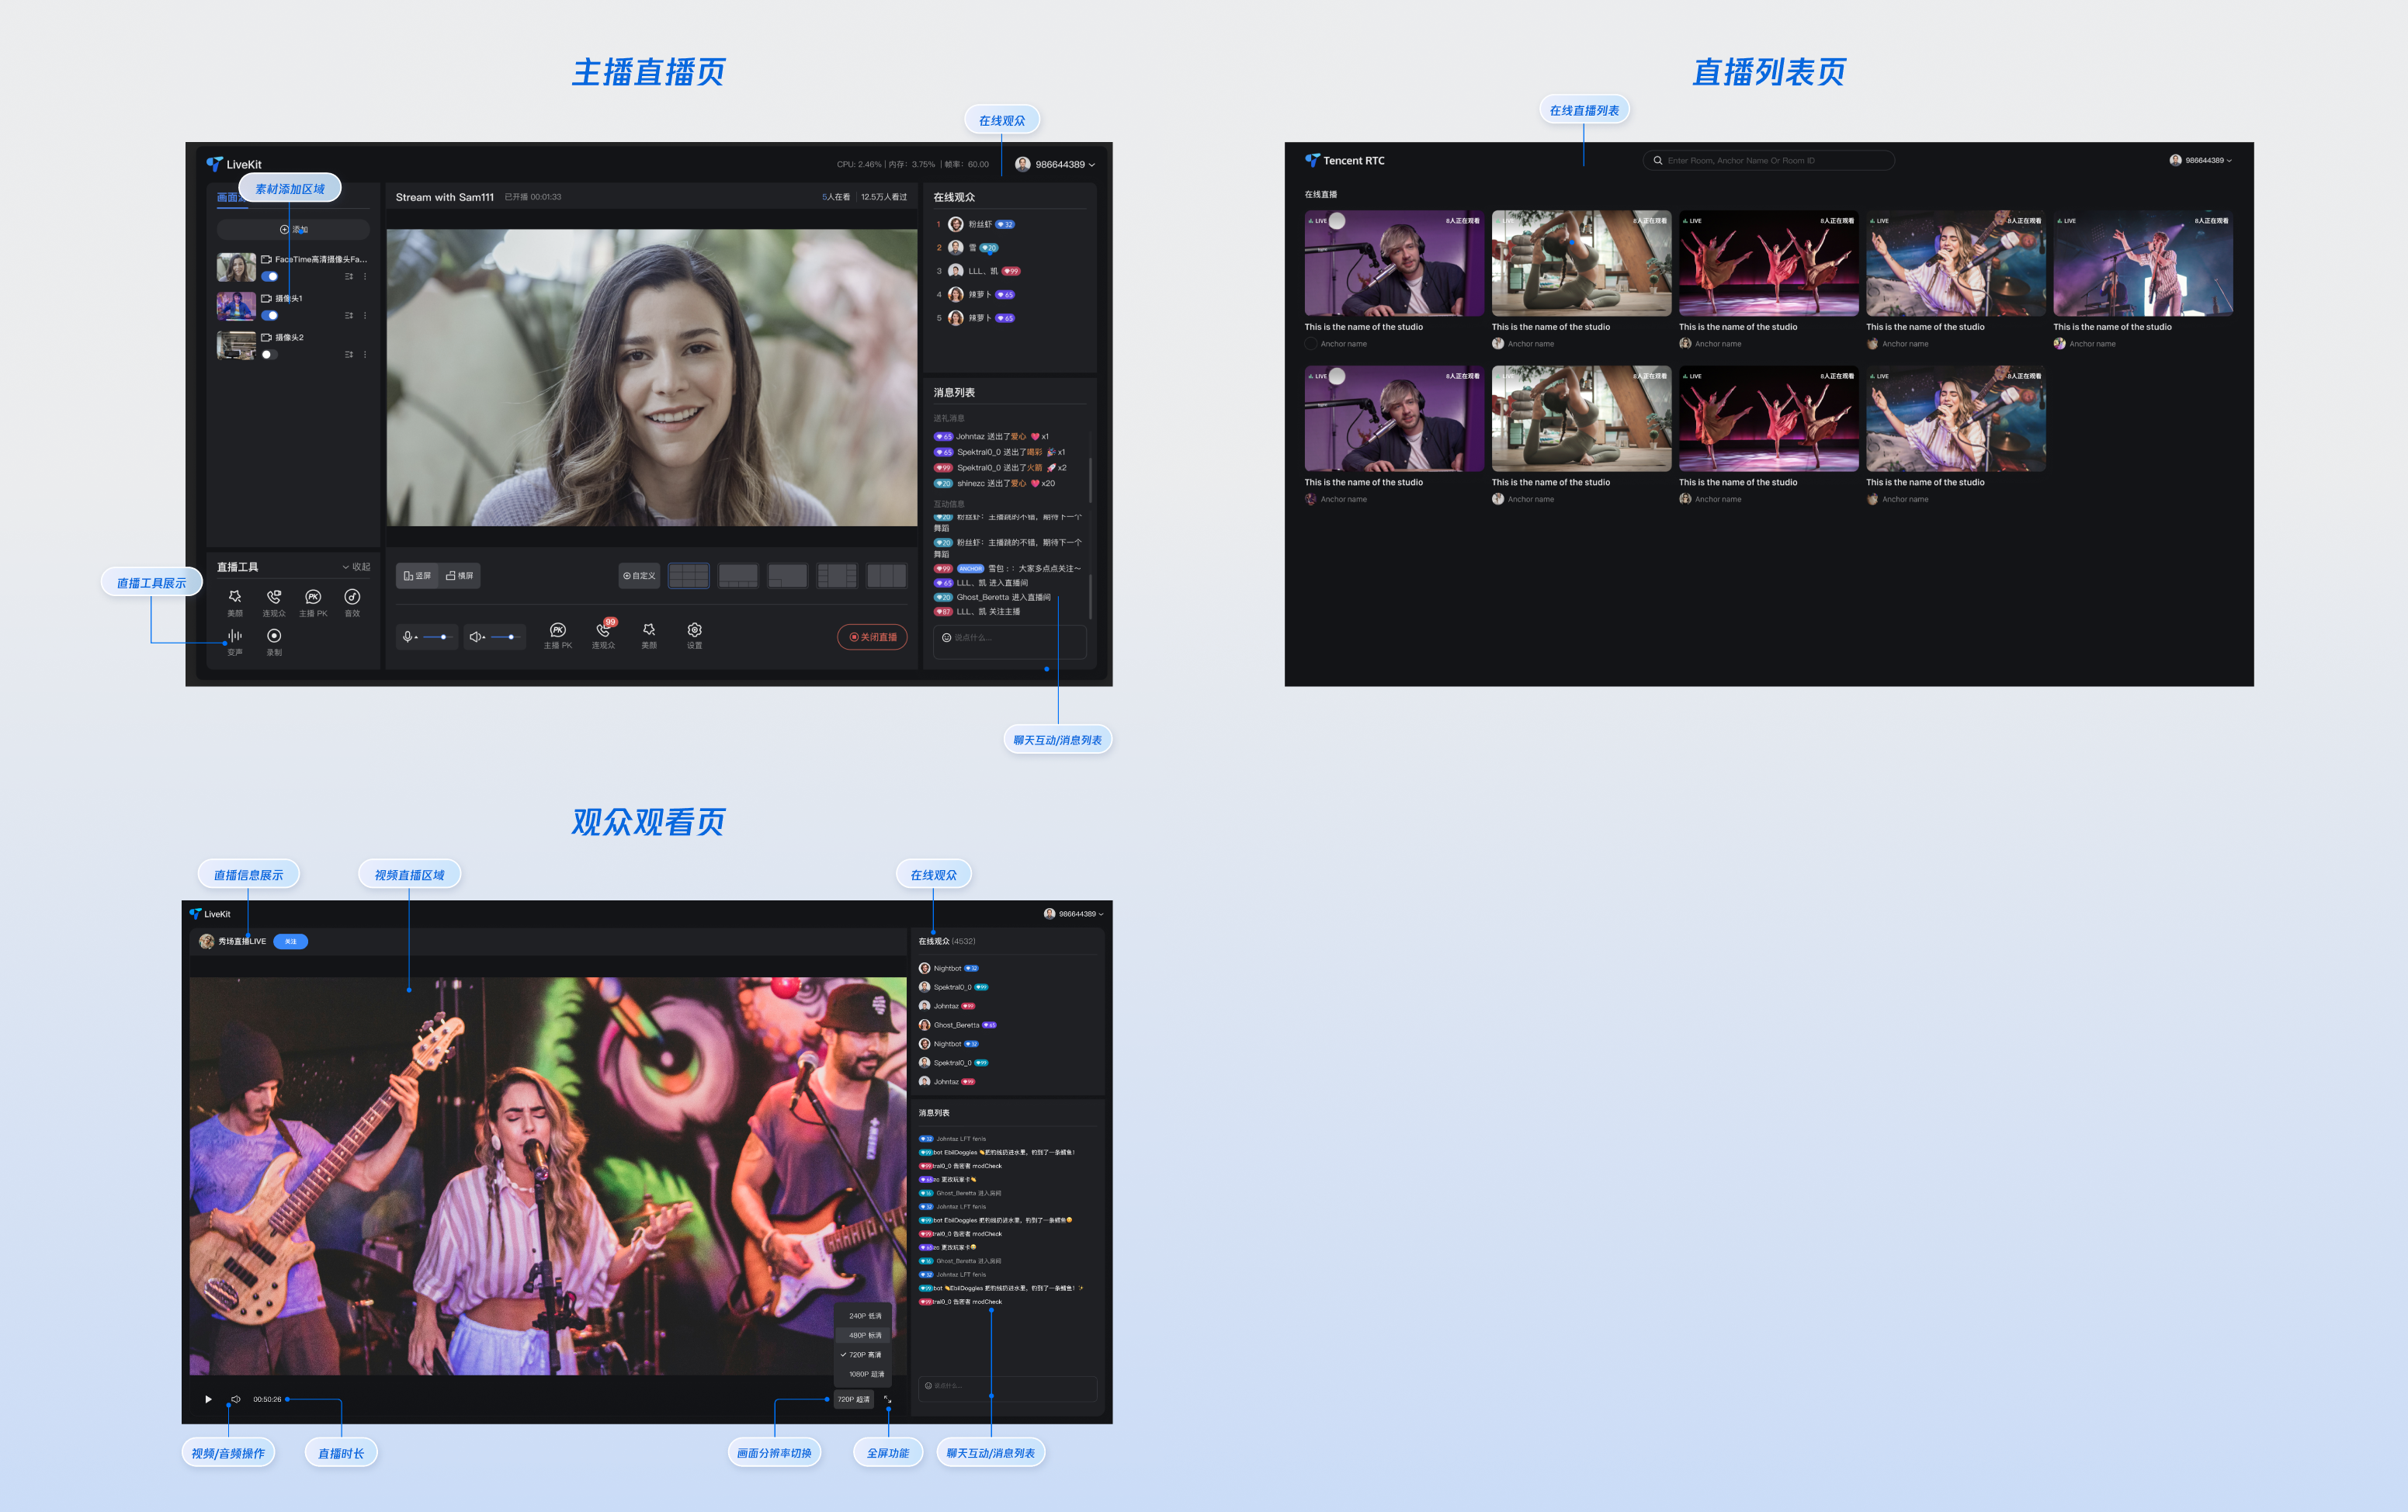The width and height of the screenshot is (2408, 1512).
Task: Open 设置 gear in streaming toolbar
Action: coord(694,631)
